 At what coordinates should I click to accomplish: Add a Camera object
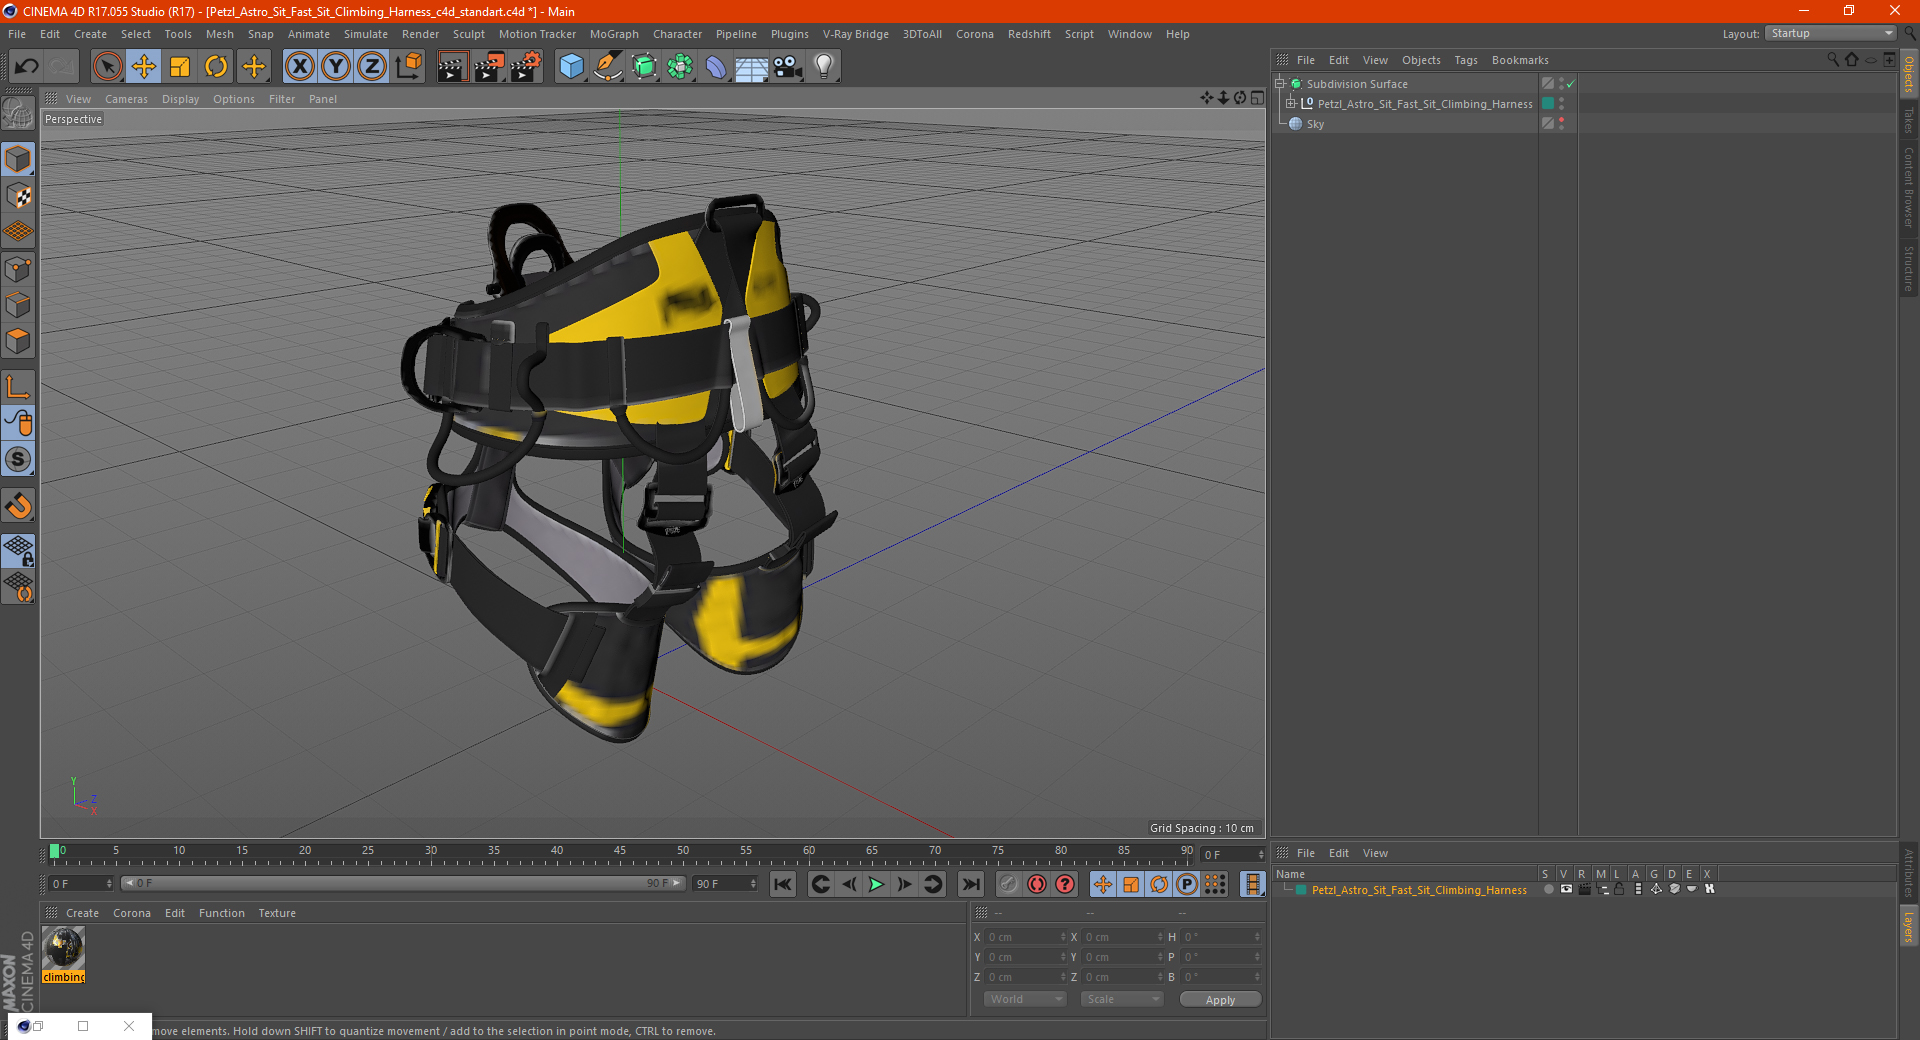click(x=788, y=67)
